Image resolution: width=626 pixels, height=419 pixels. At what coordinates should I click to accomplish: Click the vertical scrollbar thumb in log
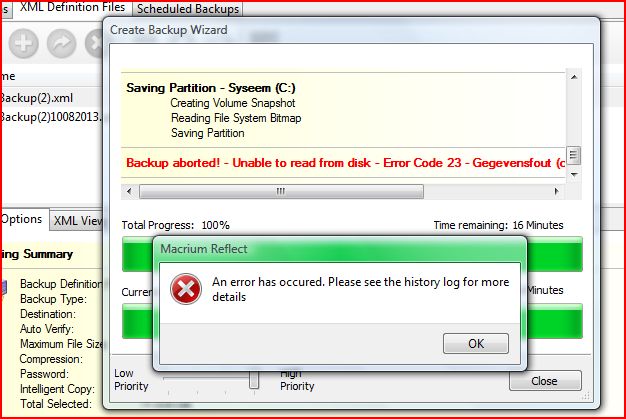pos(574,155)
